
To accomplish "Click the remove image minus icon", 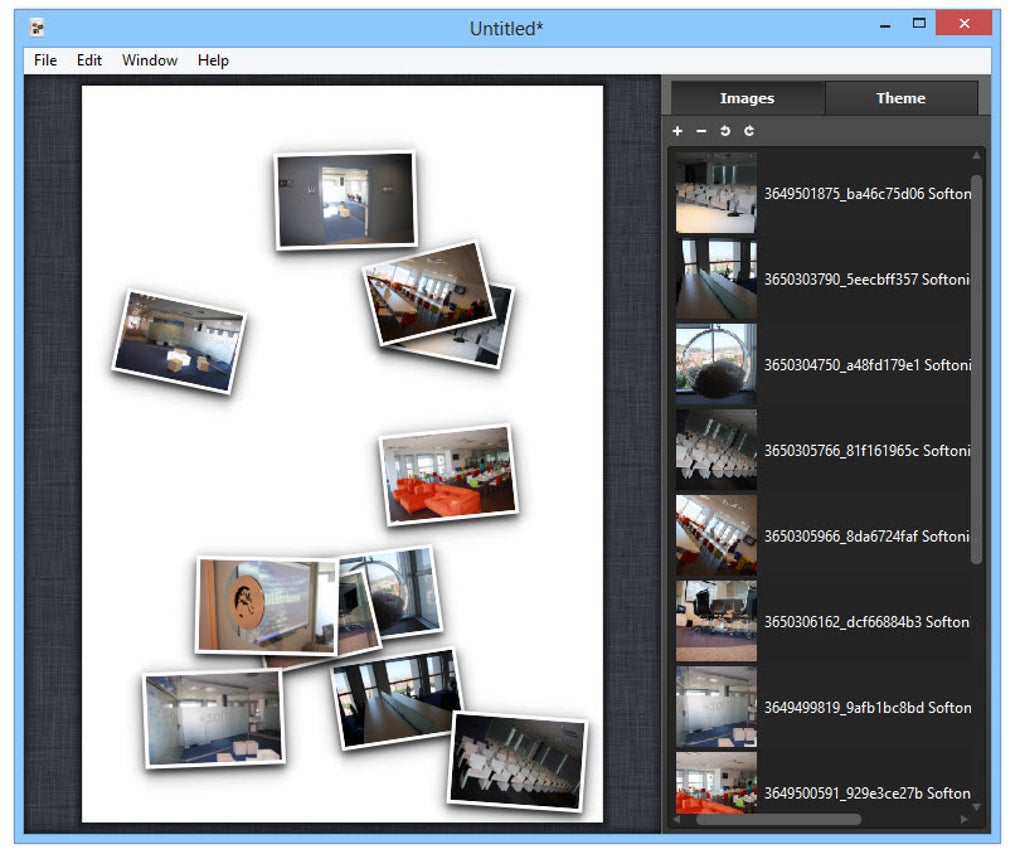I will pos(701,131).
